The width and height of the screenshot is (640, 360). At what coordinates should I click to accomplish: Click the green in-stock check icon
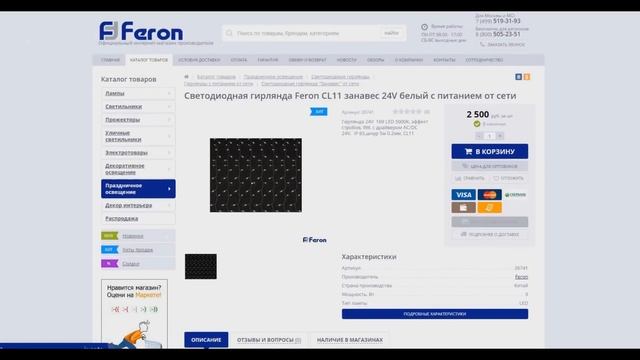tap(477, 124)
